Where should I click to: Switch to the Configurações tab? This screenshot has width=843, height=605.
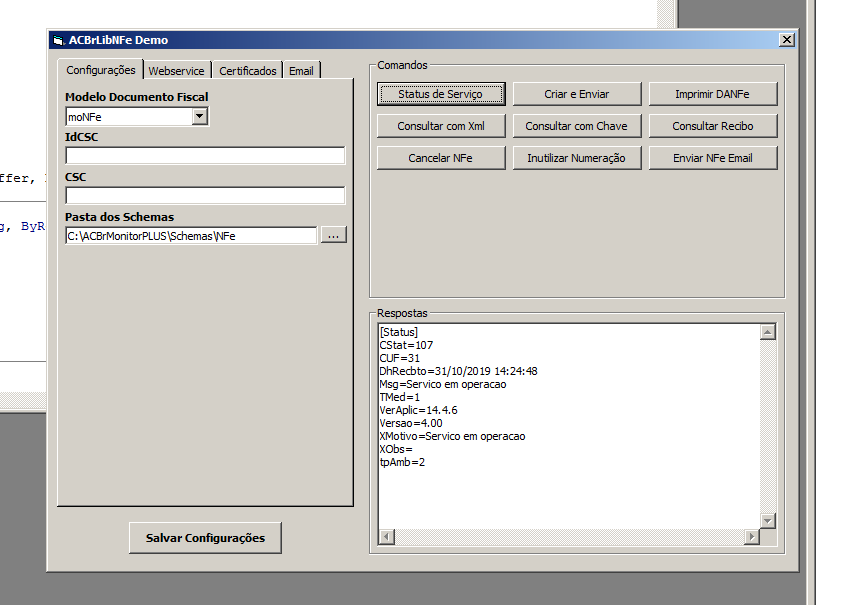coord(101,70)
